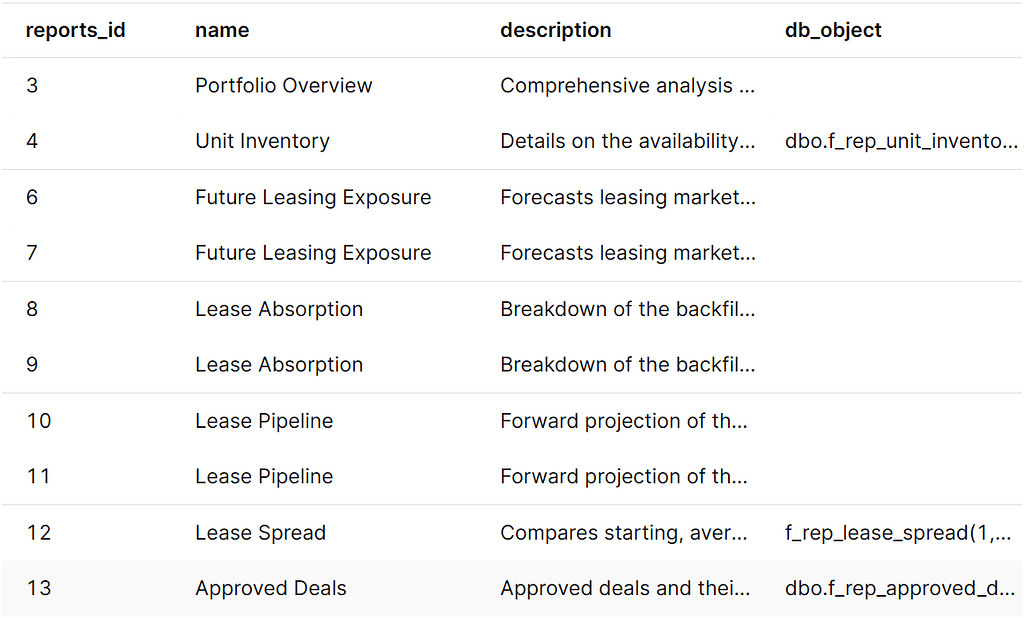Click reports_id cell with value 7
This screenshot has width=1024, height=618.
click(32, 253)
